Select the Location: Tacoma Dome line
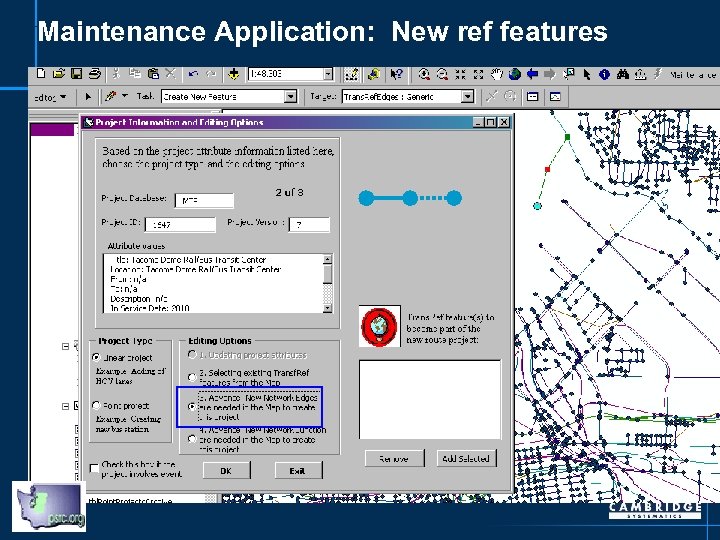This screenshot has width=720, height=540. pos(196,270)
